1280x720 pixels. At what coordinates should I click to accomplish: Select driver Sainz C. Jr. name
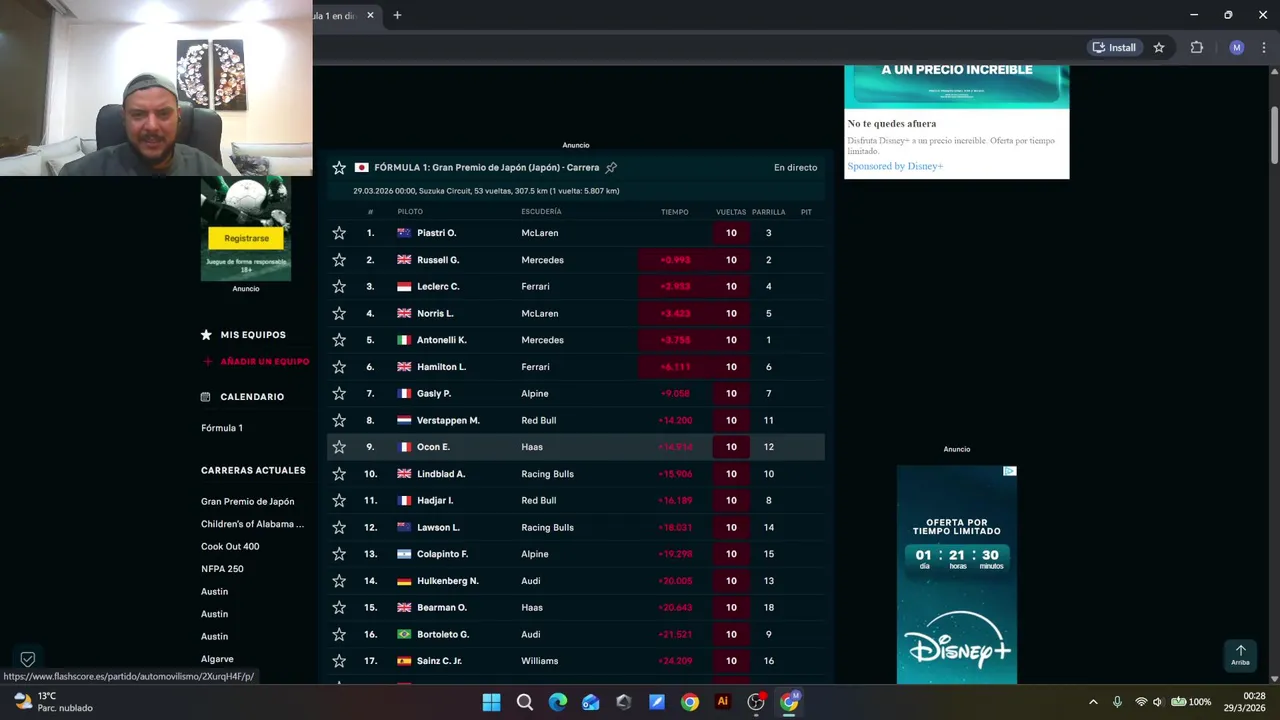(x=439, y=661)
